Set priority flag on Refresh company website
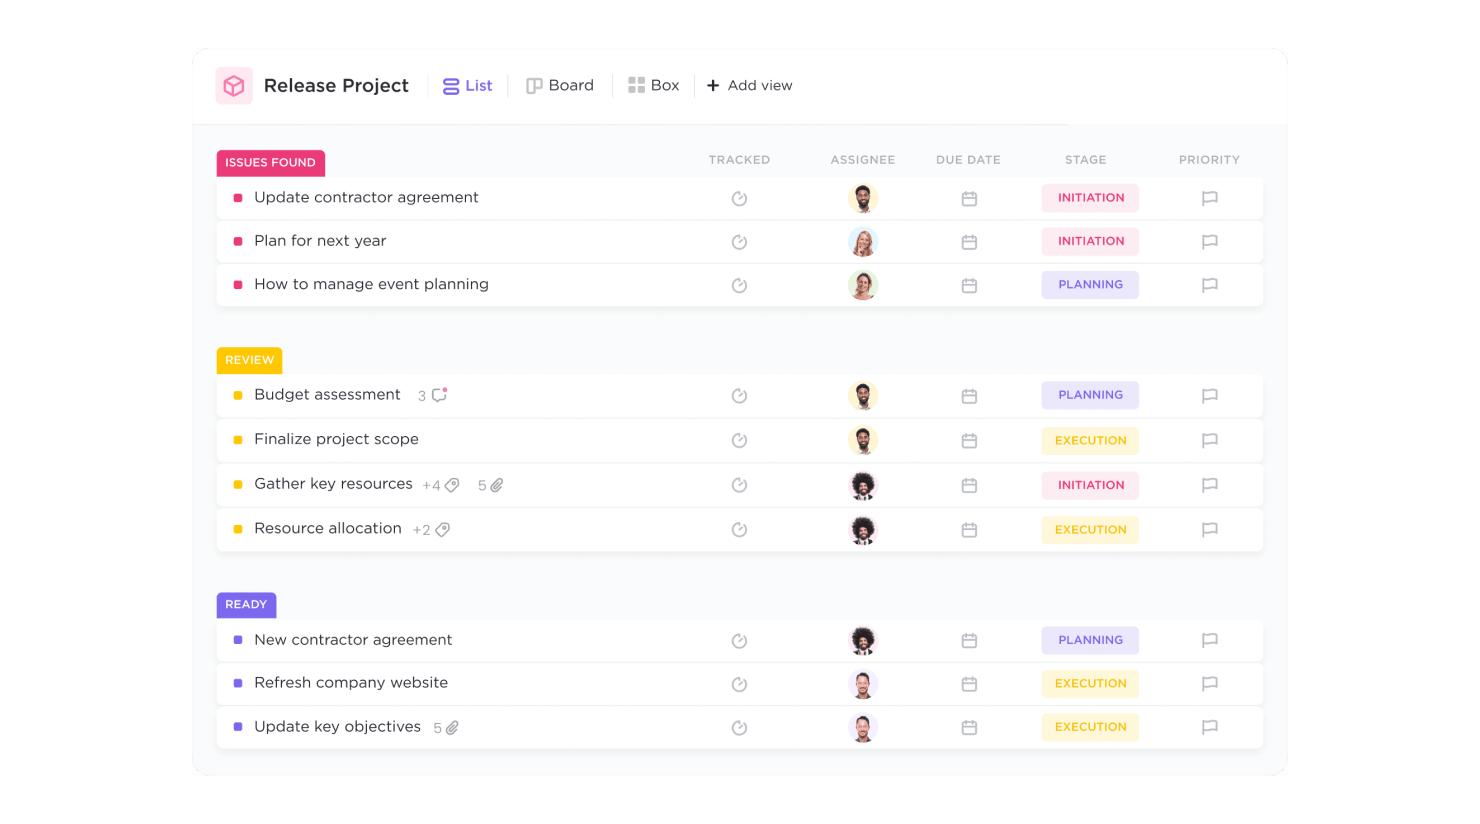The height and width of the screenshot is (824, 1480). (1209, 684)
